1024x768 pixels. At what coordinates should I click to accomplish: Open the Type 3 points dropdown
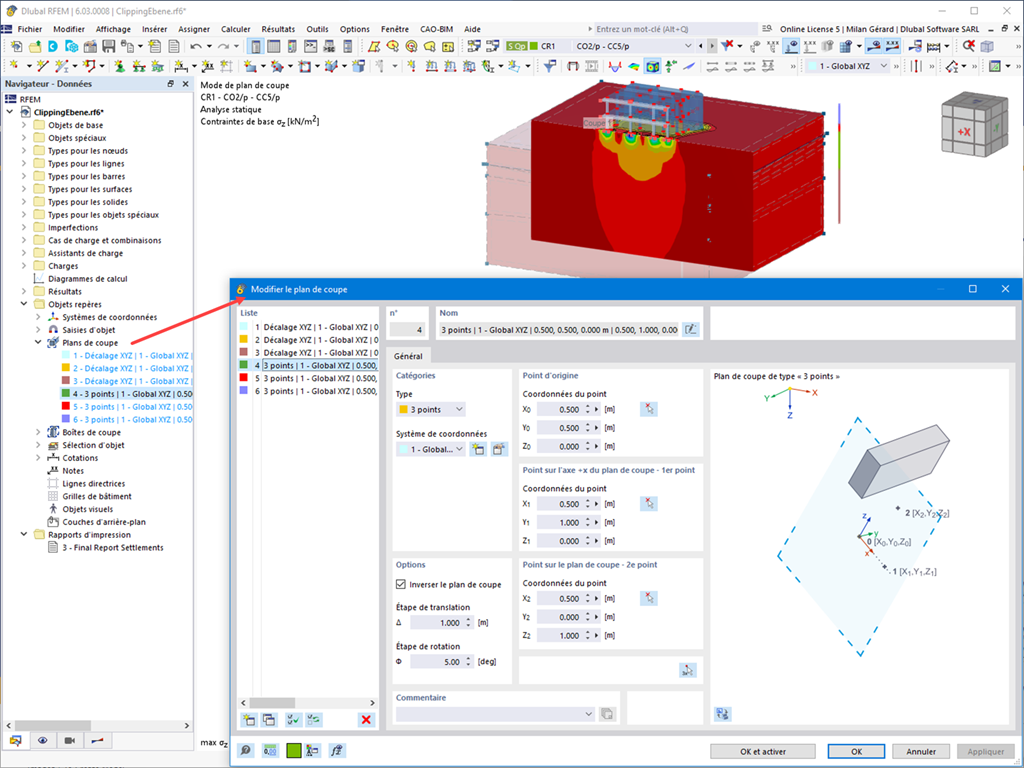coord(430,409)
